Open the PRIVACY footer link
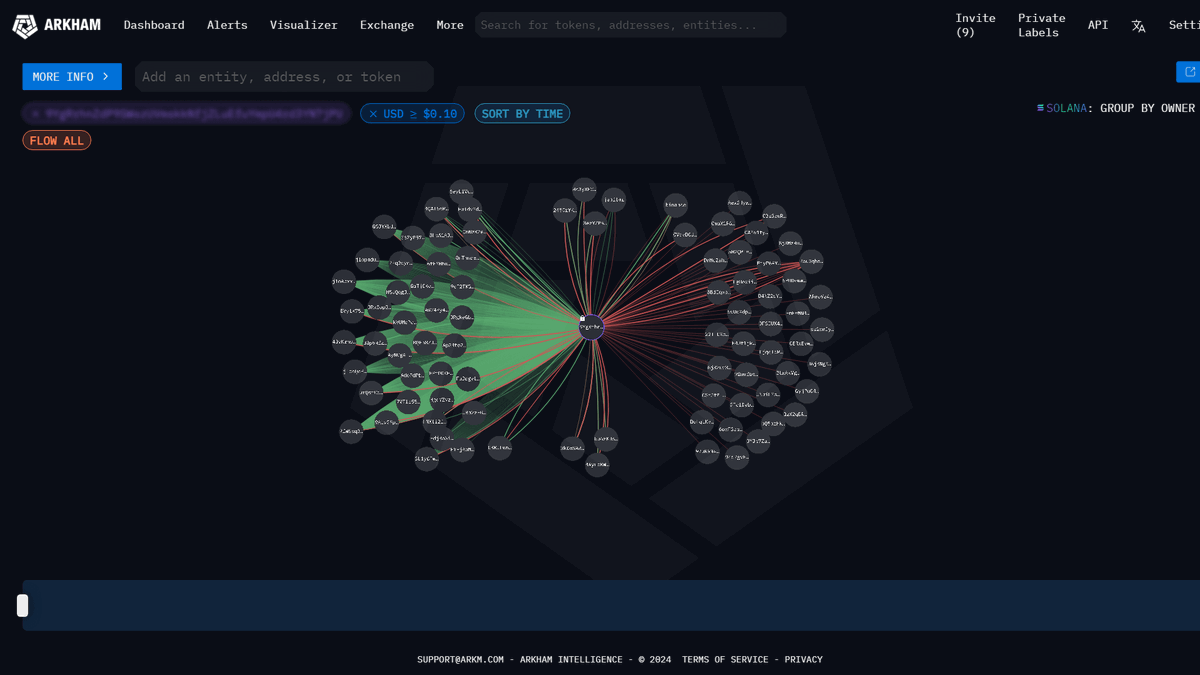This screenshot has width=1200, height=675. (x=803, y=660)
